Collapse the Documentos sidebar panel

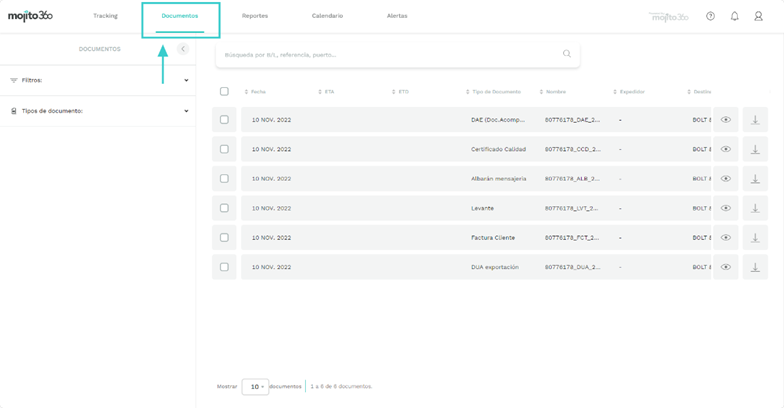183,49
